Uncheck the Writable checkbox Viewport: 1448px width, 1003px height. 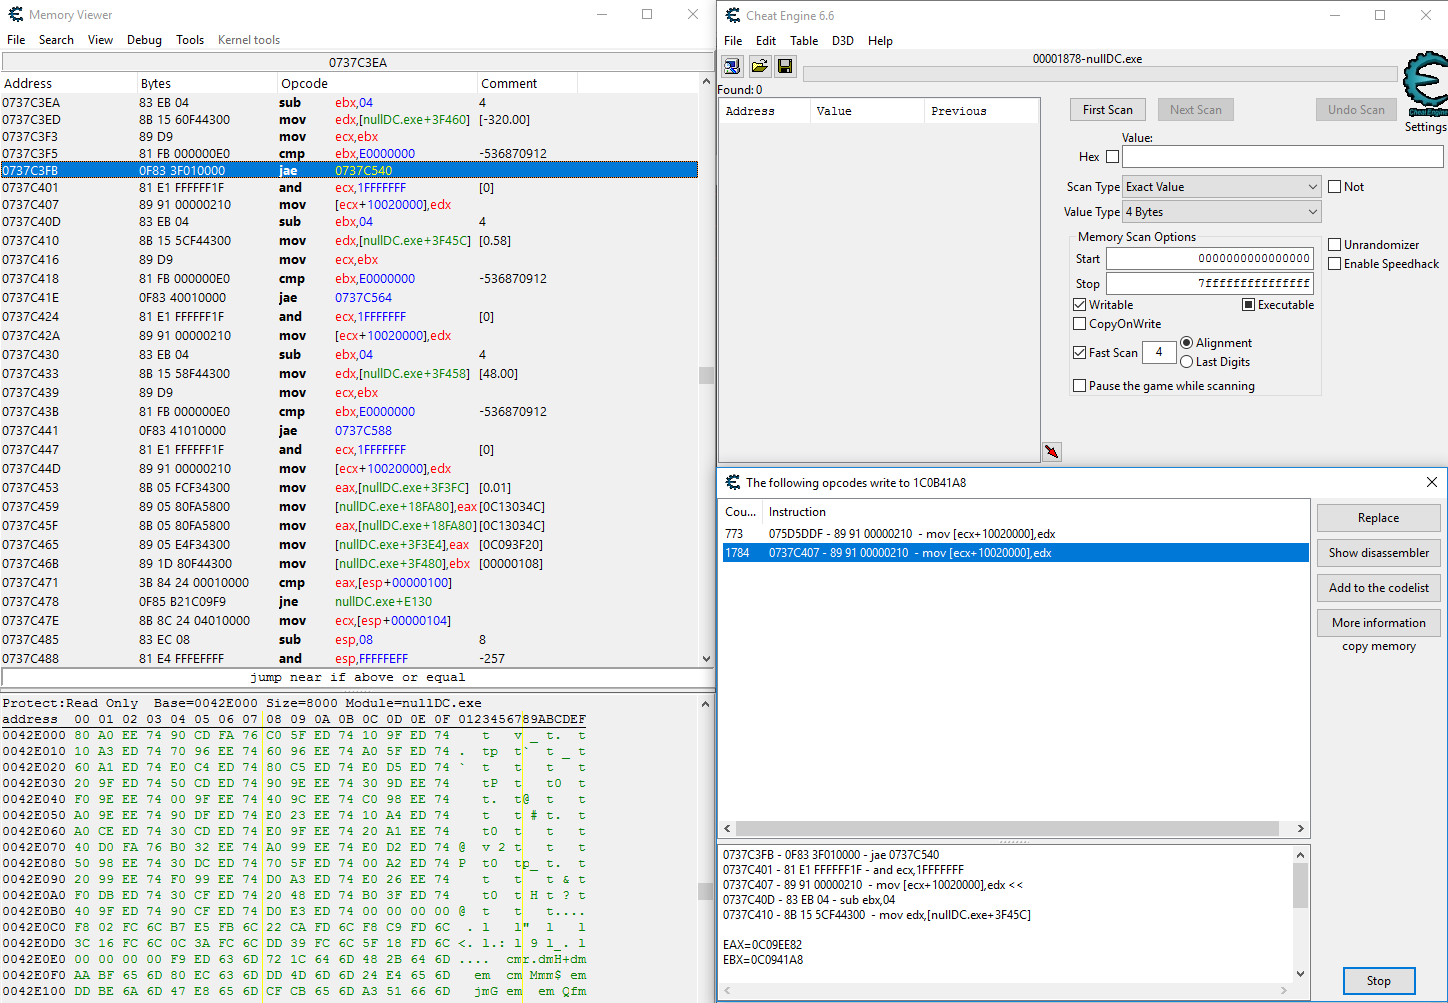click(1080, 305)
